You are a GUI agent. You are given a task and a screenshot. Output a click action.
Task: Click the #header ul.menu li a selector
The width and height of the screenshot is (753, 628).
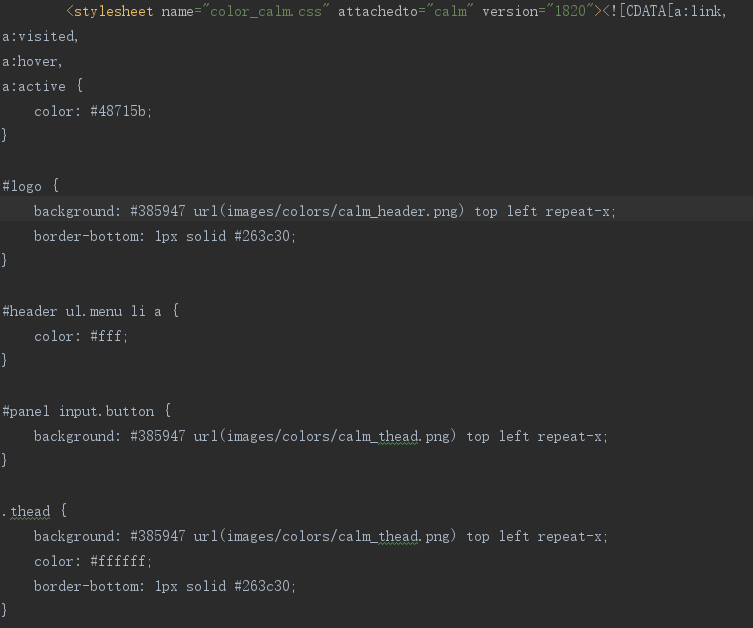click(82, 311)
